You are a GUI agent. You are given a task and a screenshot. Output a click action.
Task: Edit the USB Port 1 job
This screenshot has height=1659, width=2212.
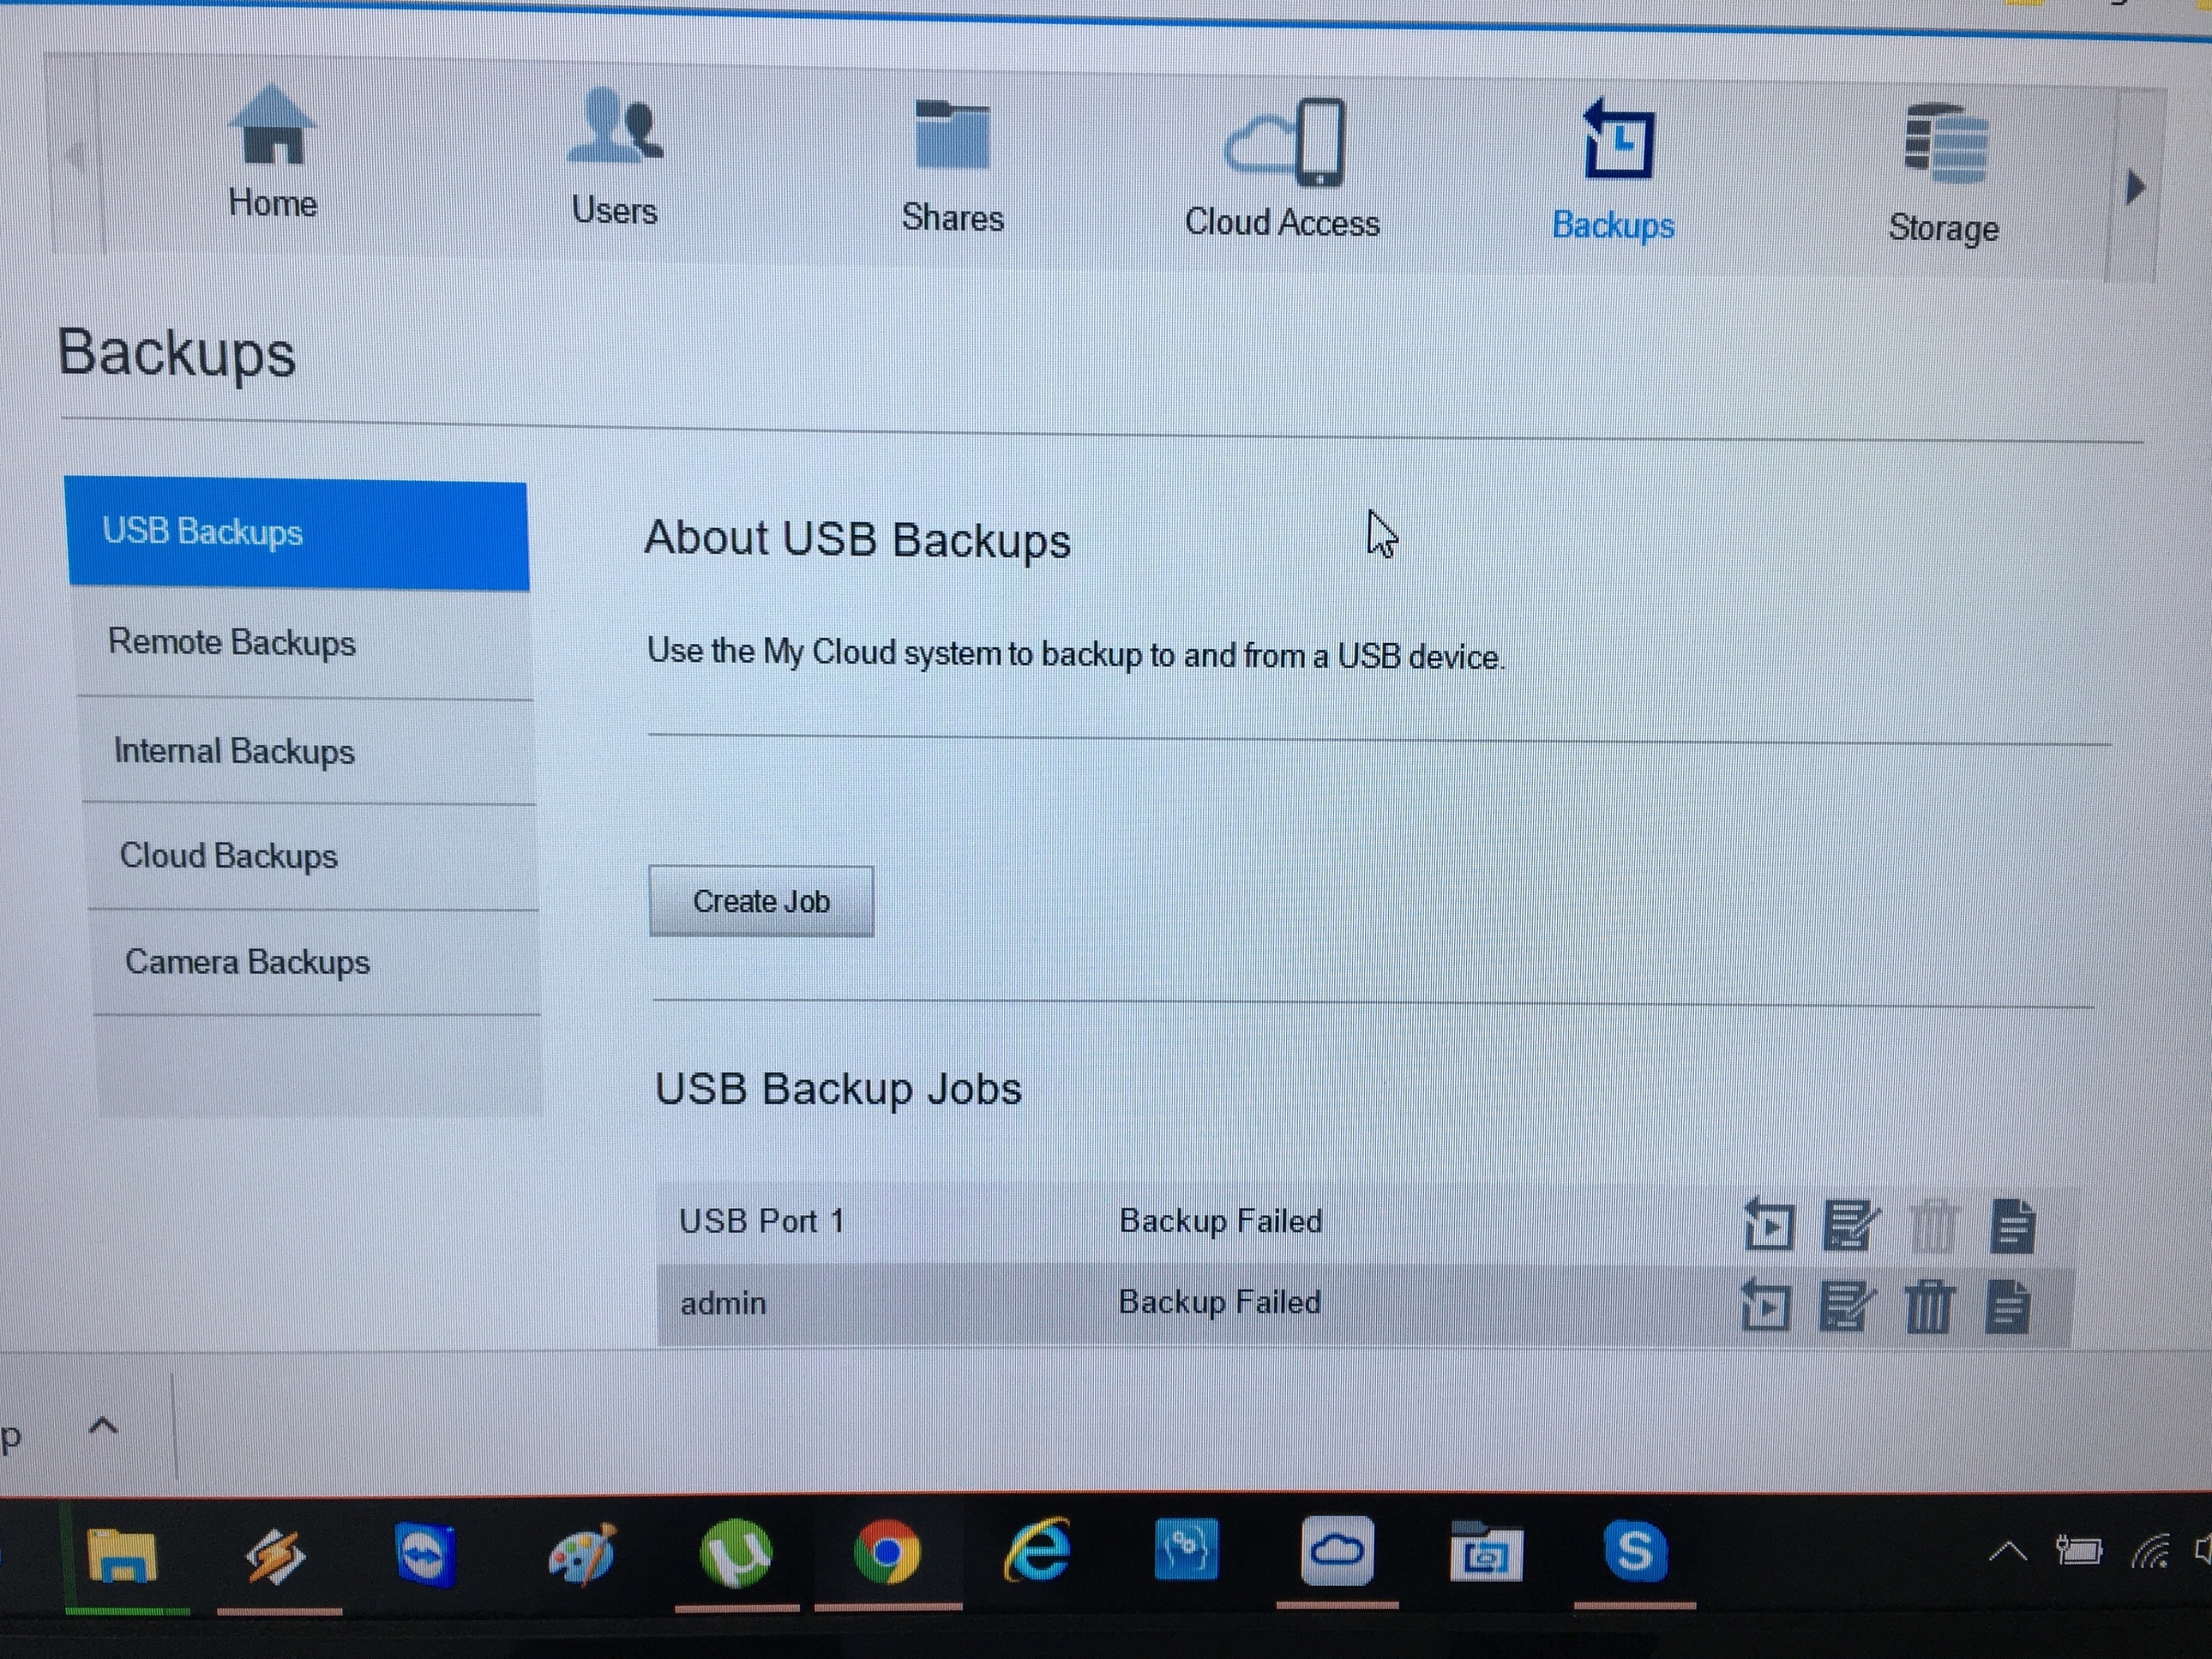coord(1850,1224)
